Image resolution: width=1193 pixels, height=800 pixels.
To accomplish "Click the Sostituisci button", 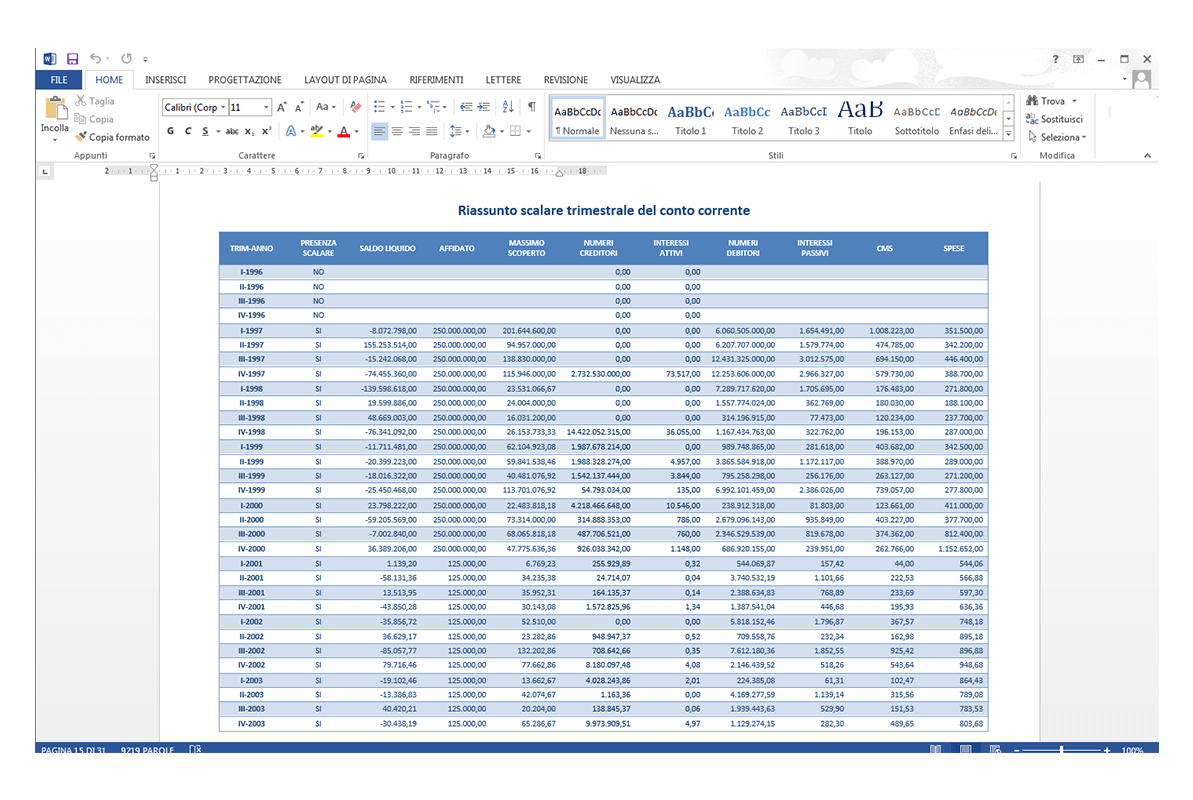I will (x=1054, y=119).
